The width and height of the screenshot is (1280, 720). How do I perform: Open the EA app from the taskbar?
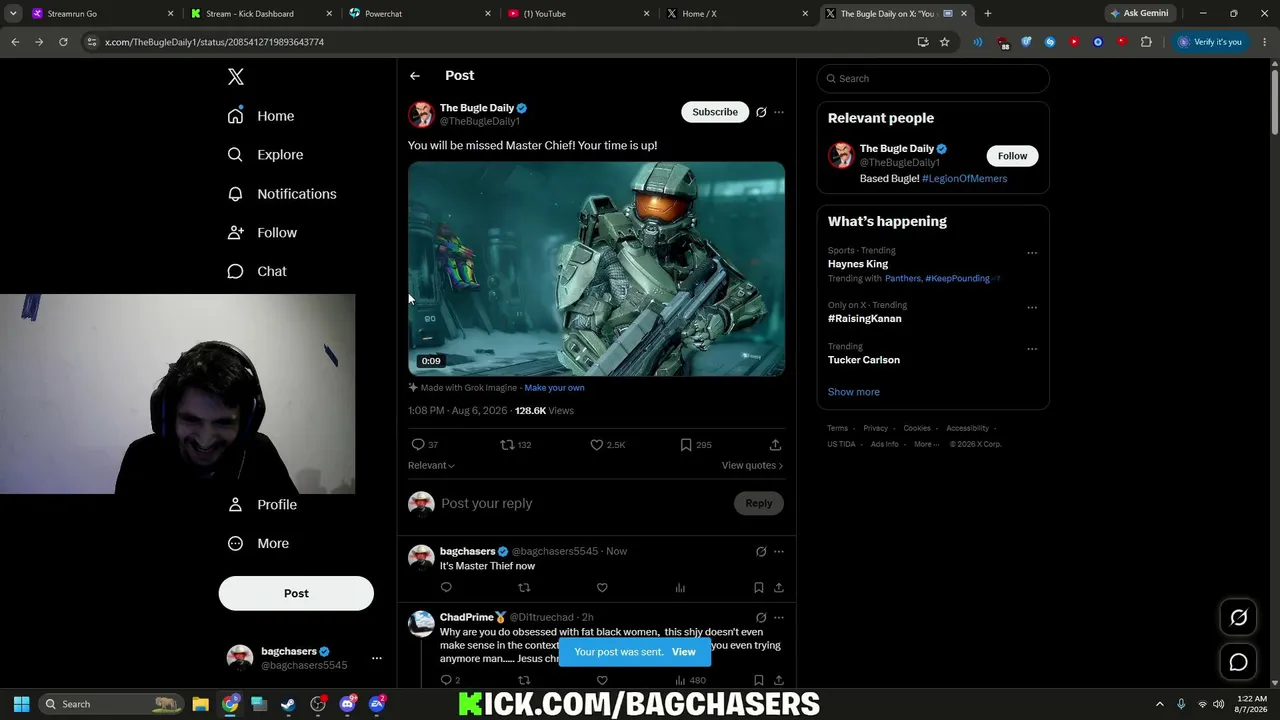click(x=377, y=704)
